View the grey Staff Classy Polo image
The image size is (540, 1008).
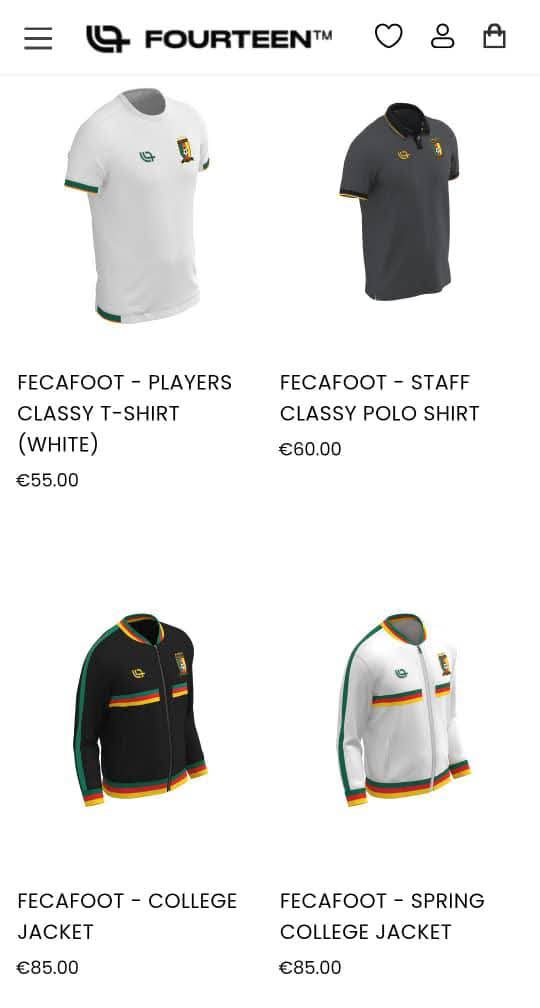tap(399, 201)
